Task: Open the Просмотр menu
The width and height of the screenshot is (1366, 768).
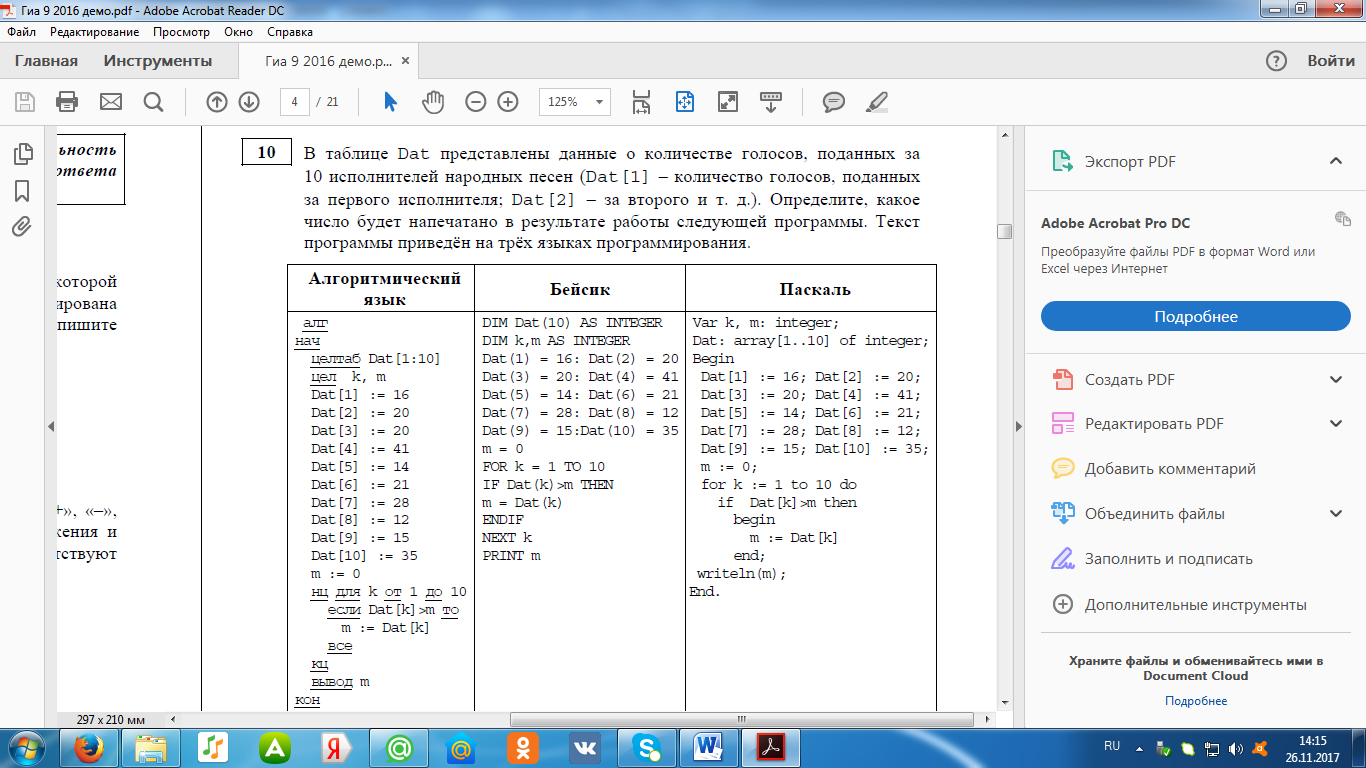Action: click(x=181, y=32)
